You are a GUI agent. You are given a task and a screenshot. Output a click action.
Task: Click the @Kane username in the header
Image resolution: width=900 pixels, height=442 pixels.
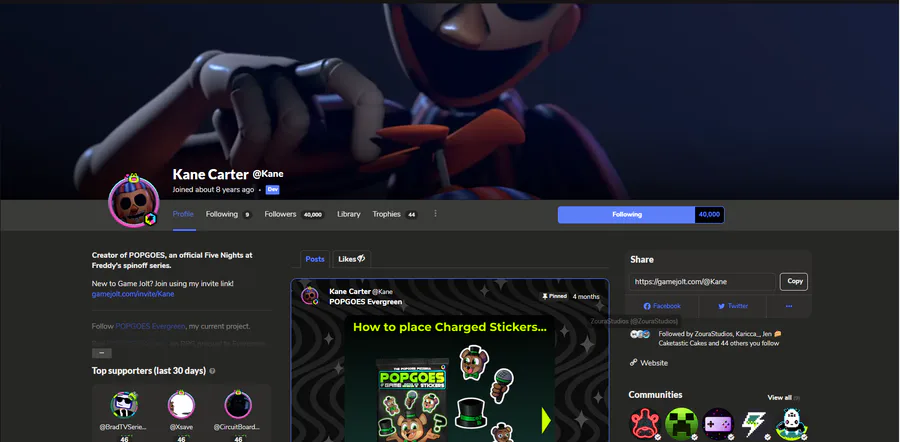(x=268, y=174)
